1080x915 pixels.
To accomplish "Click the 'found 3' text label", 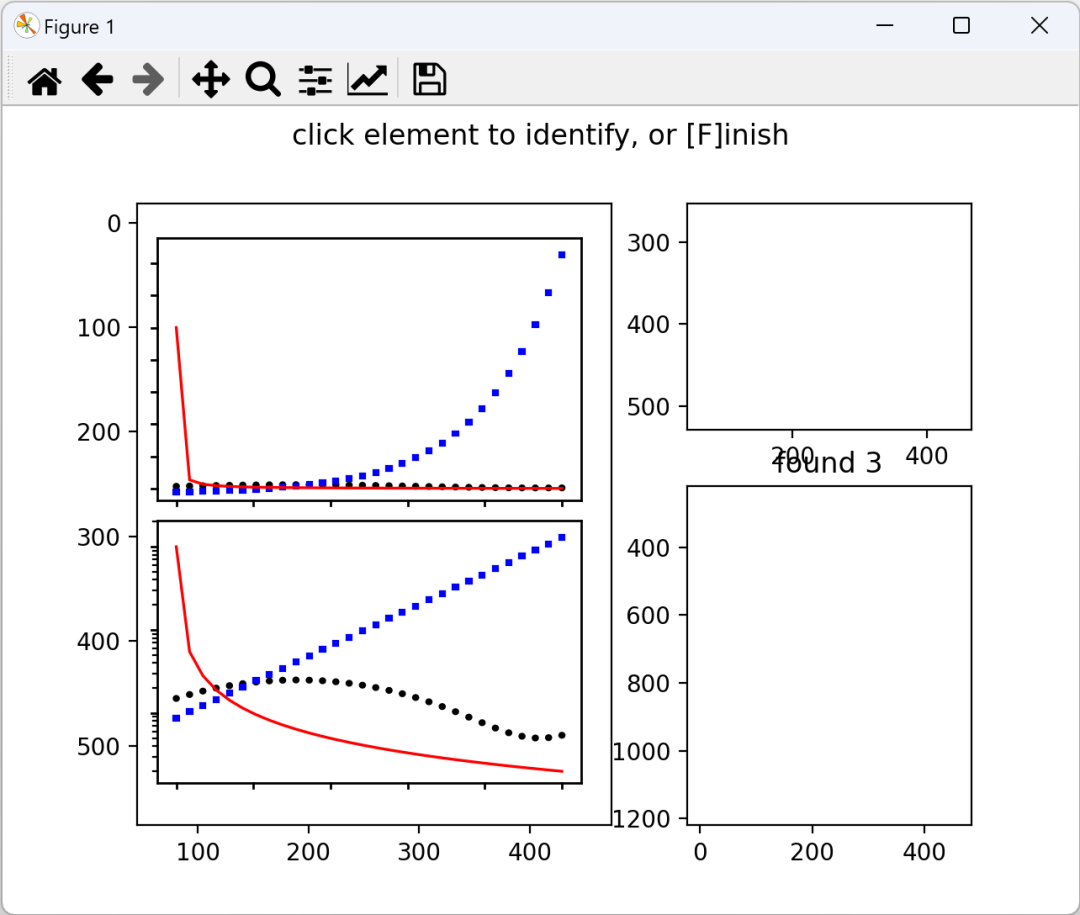I will (827, 463).
